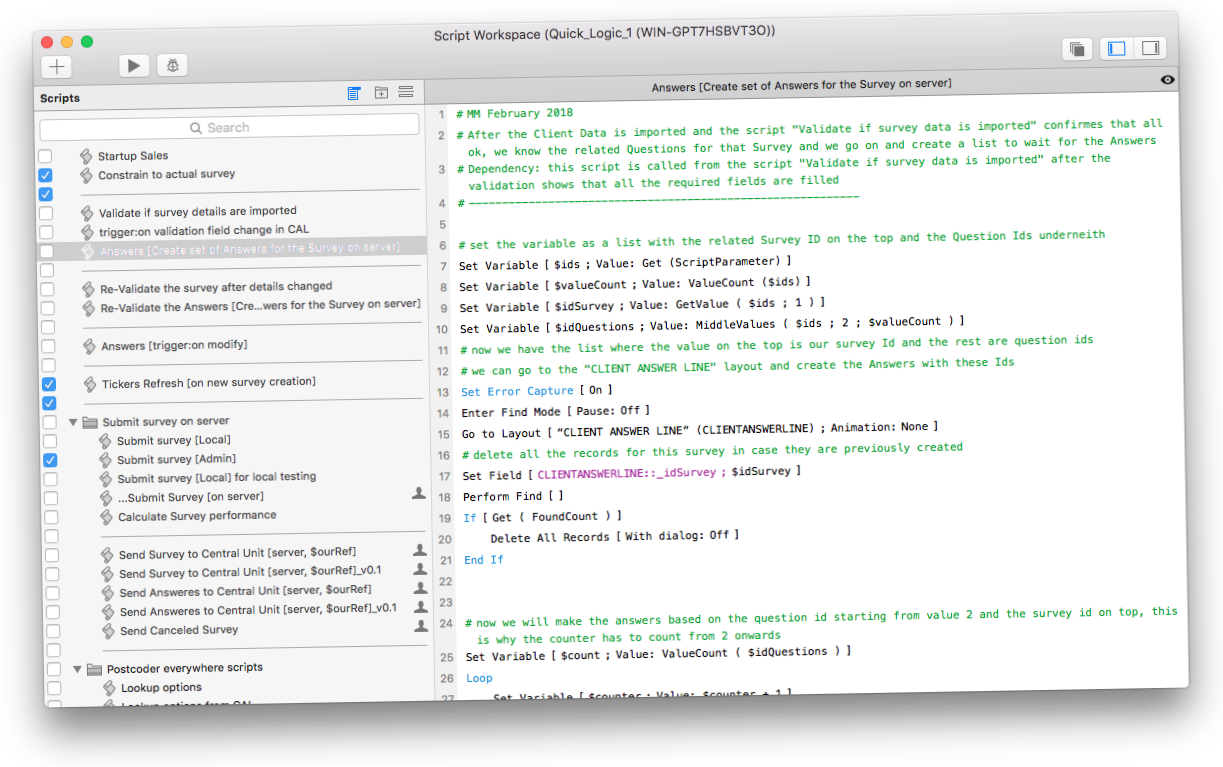Image resolution: width=1223 pixels, height=767 pixels.
Task: Select the Answers [Create set of Answers] script tab
Action: 800,85
